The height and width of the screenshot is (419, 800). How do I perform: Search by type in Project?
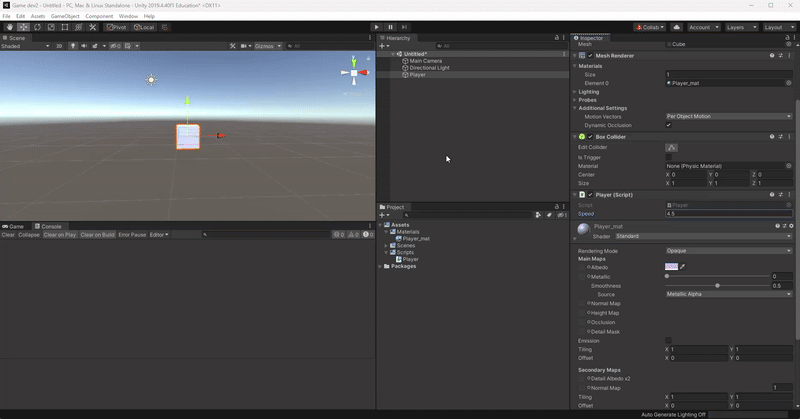(x=538, y=215)
